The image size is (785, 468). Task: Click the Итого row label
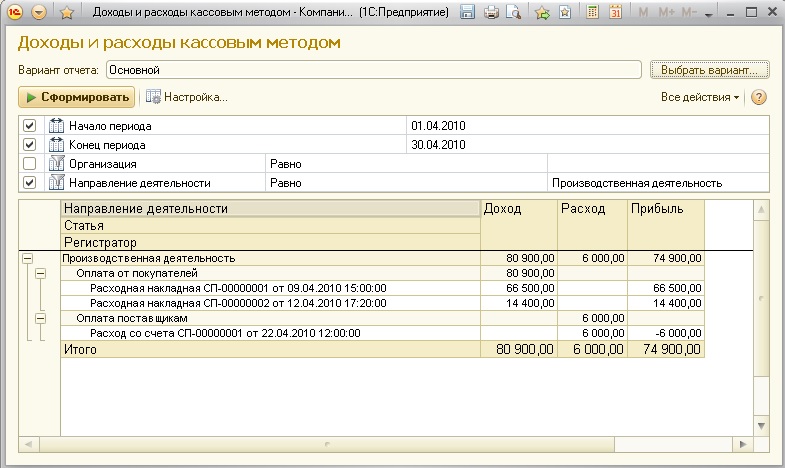coord(80,349)
